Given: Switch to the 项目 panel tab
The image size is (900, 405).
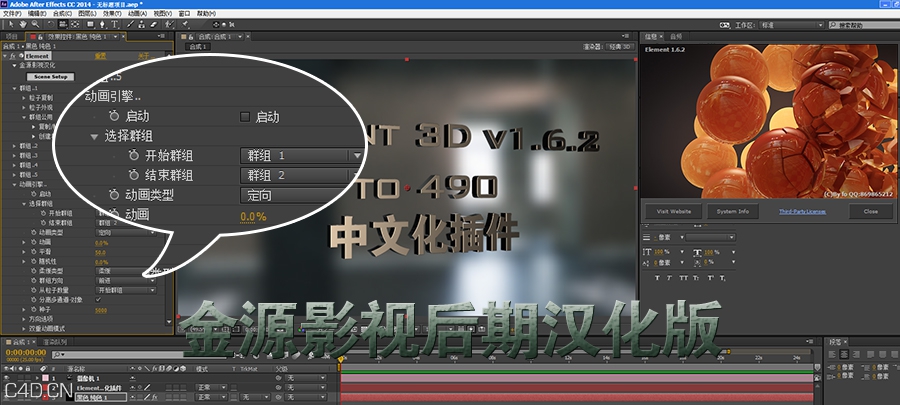Looking at the screenshot, I should pyautogui.click(x=12, y=36).
